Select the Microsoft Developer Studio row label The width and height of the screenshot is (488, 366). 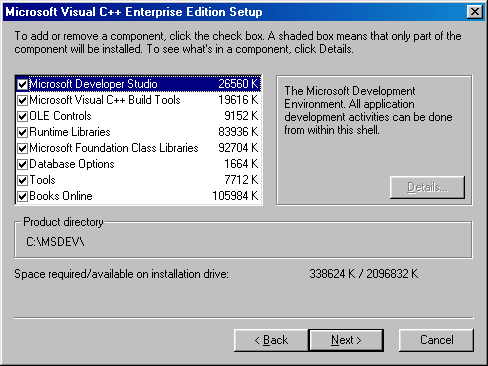point(93,84)
